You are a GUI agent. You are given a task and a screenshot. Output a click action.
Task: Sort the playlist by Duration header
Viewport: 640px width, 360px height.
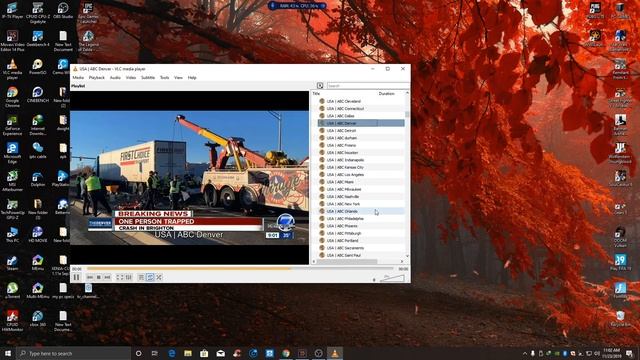pos(387,93)
